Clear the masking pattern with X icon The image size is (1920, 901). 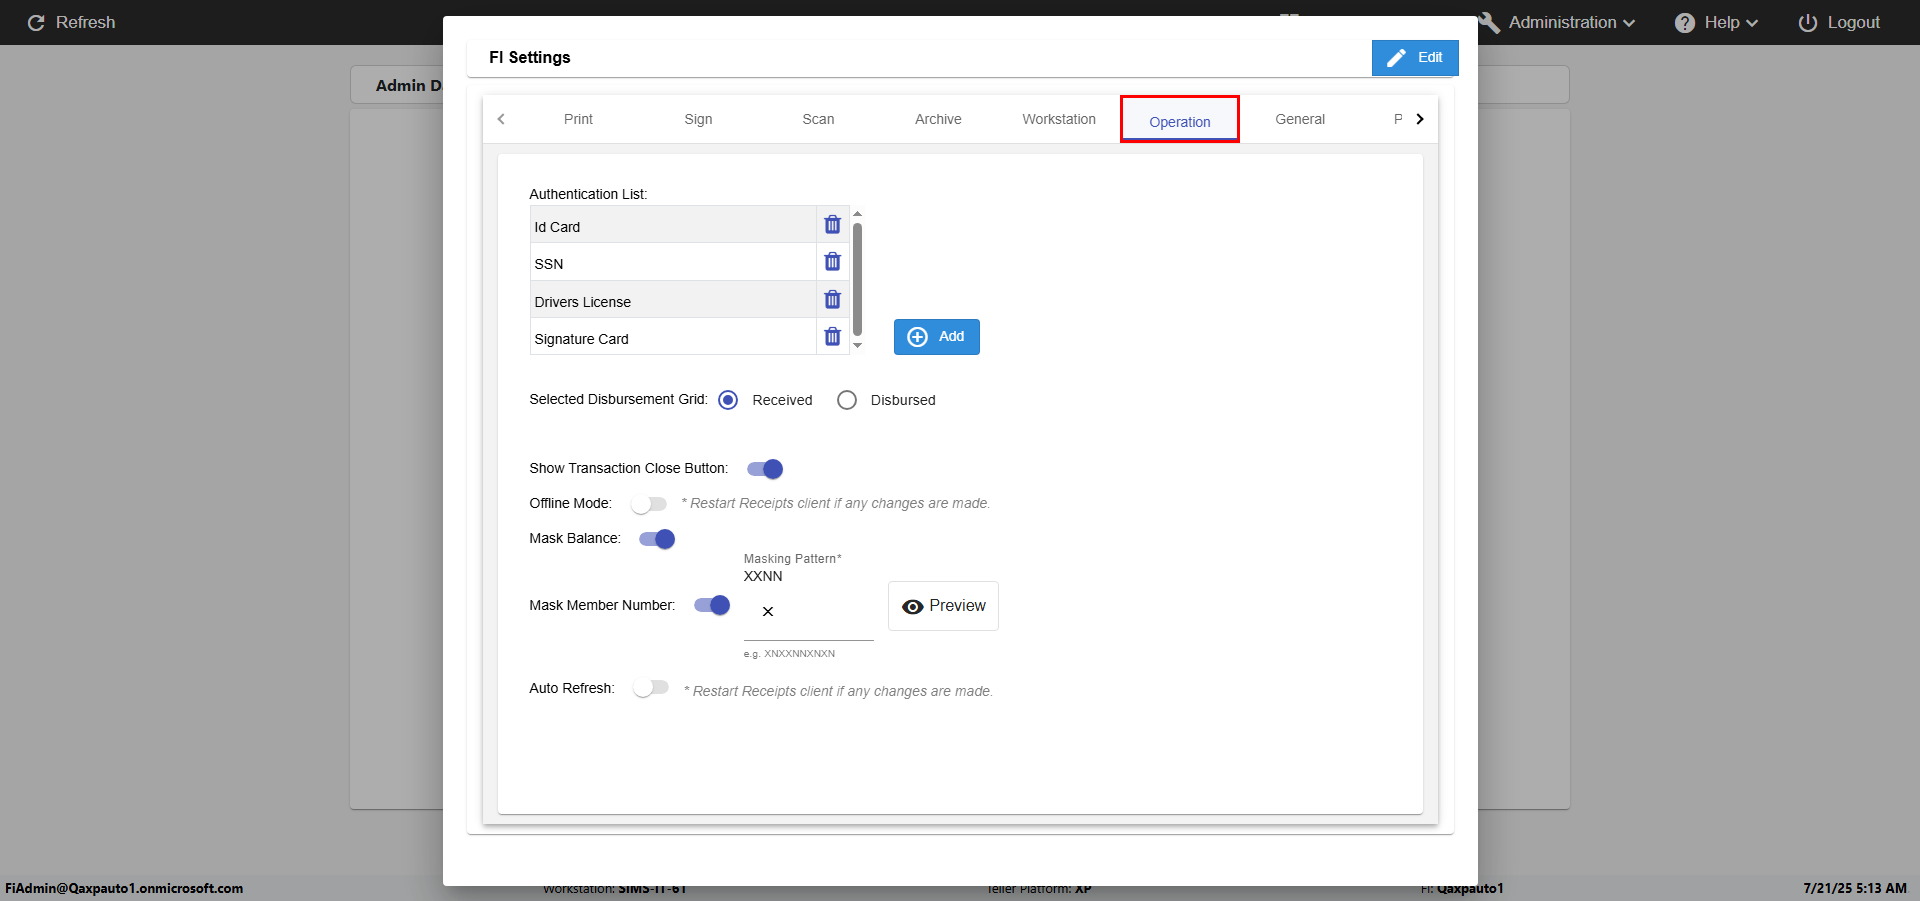[x=768, y=611]
